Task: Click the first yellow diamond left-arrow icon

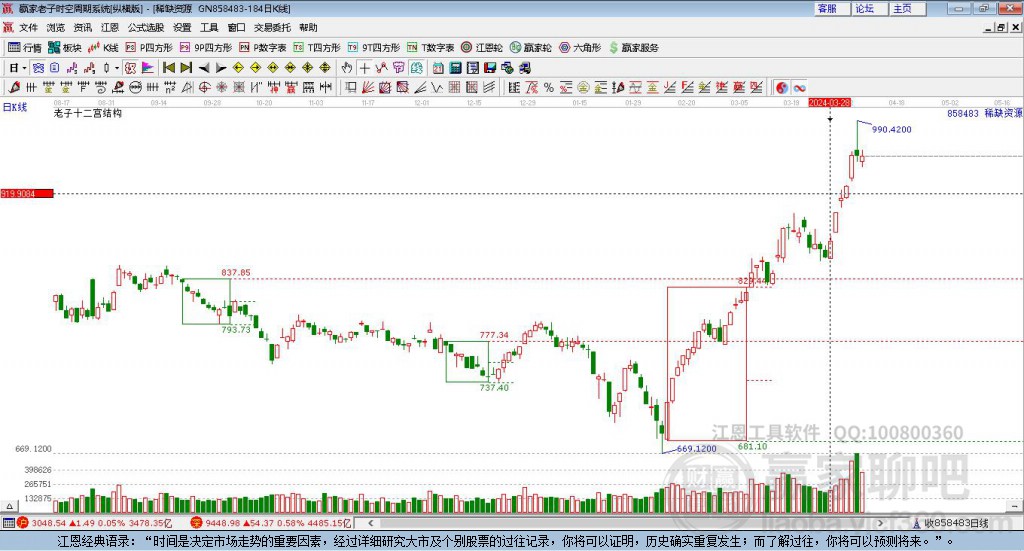Action: click(x=238, y=68)
